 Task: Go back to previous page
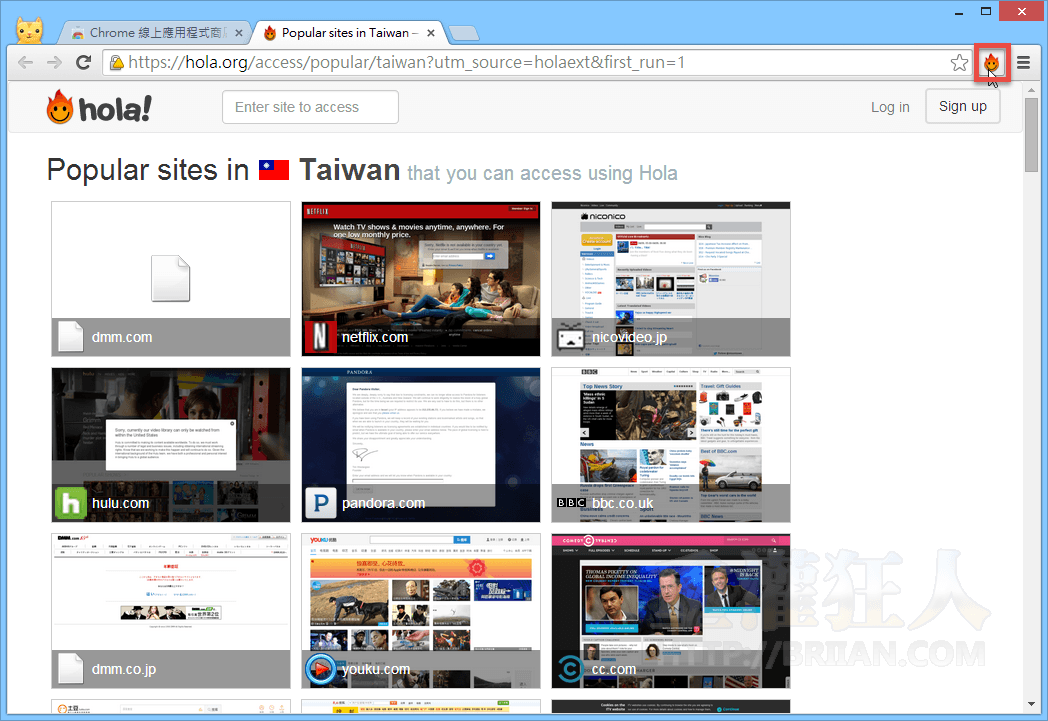pos(25,63)
